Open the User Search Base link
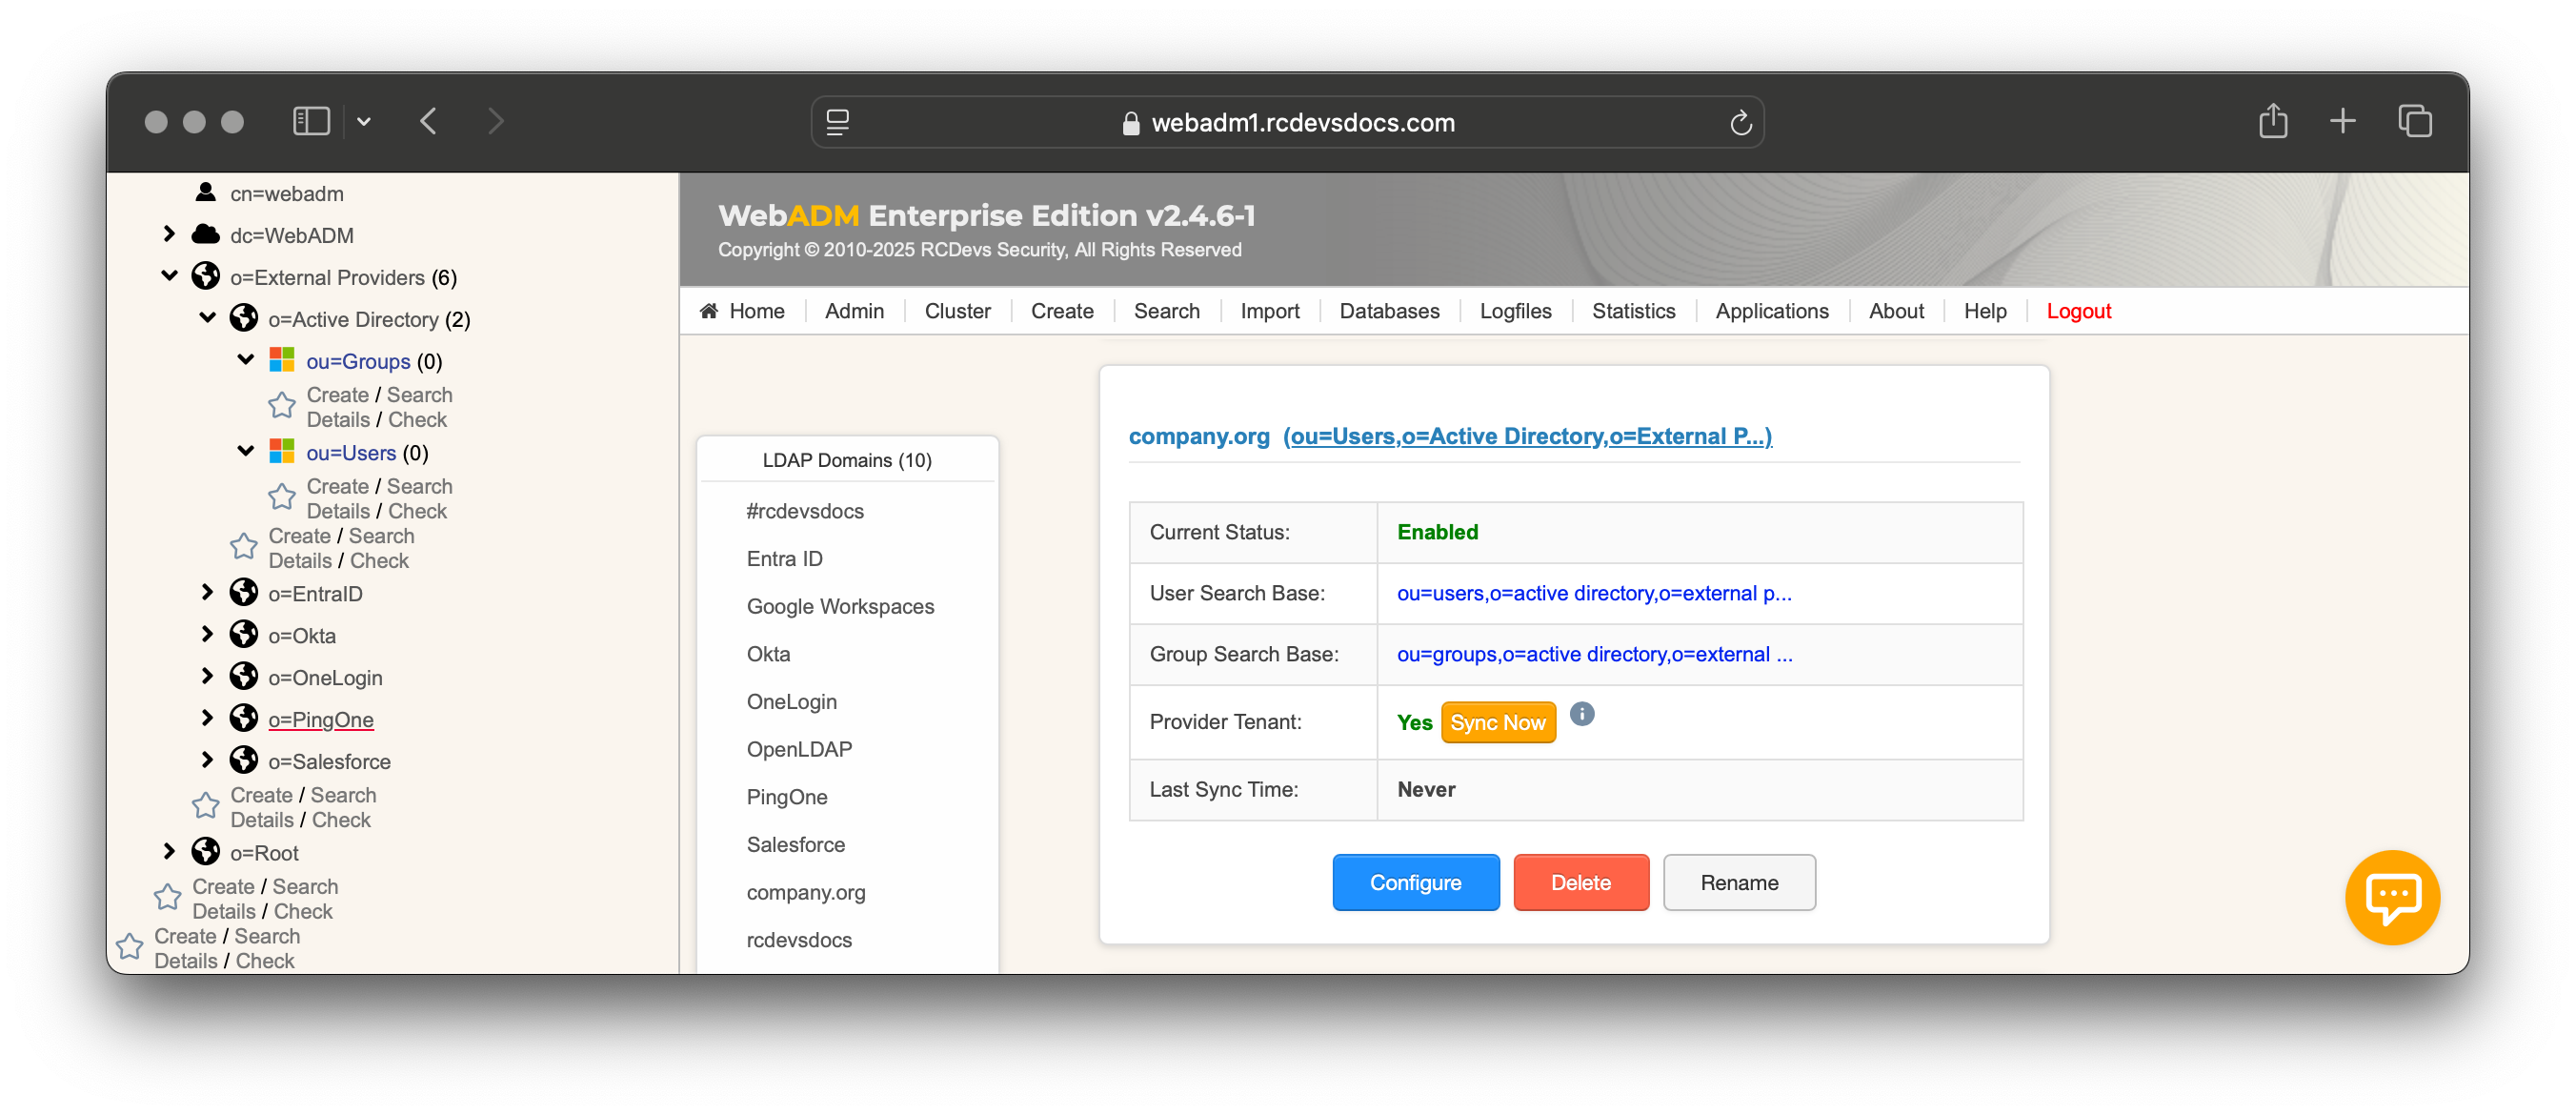The image size is (2576, 1115). pos(1594,593)
